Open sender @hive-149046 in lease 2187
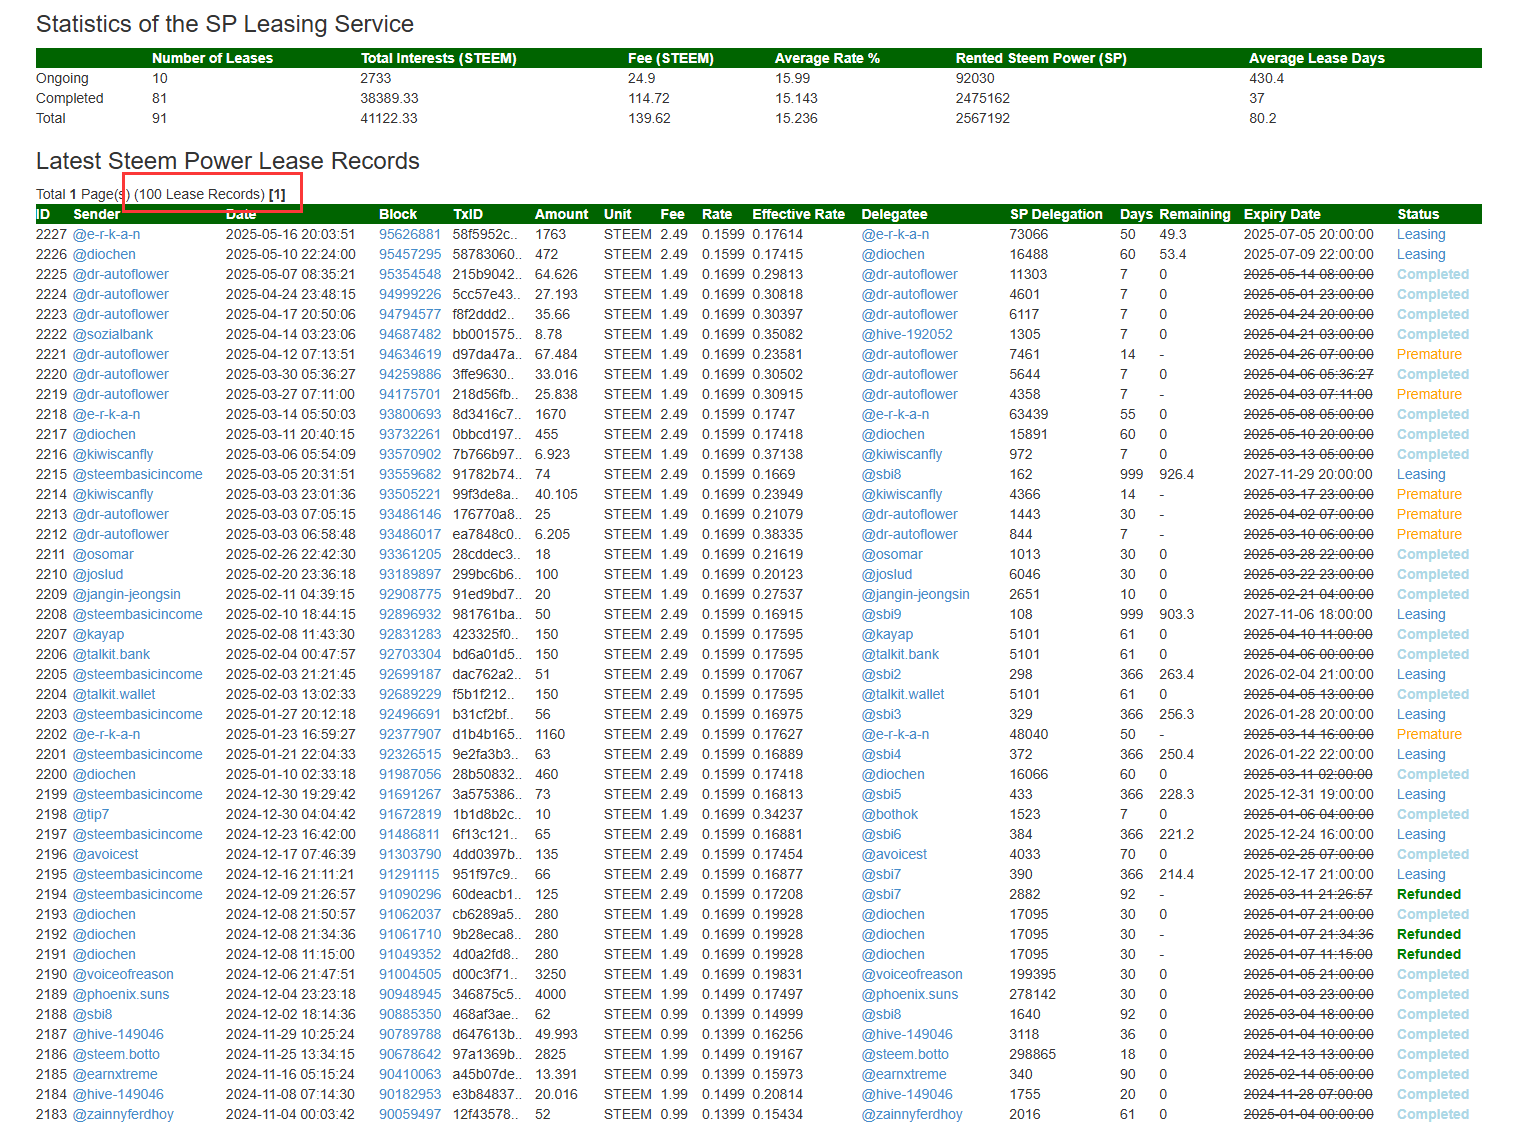The width and height of the screenshot is (1521, 1127). (118, 1034)
